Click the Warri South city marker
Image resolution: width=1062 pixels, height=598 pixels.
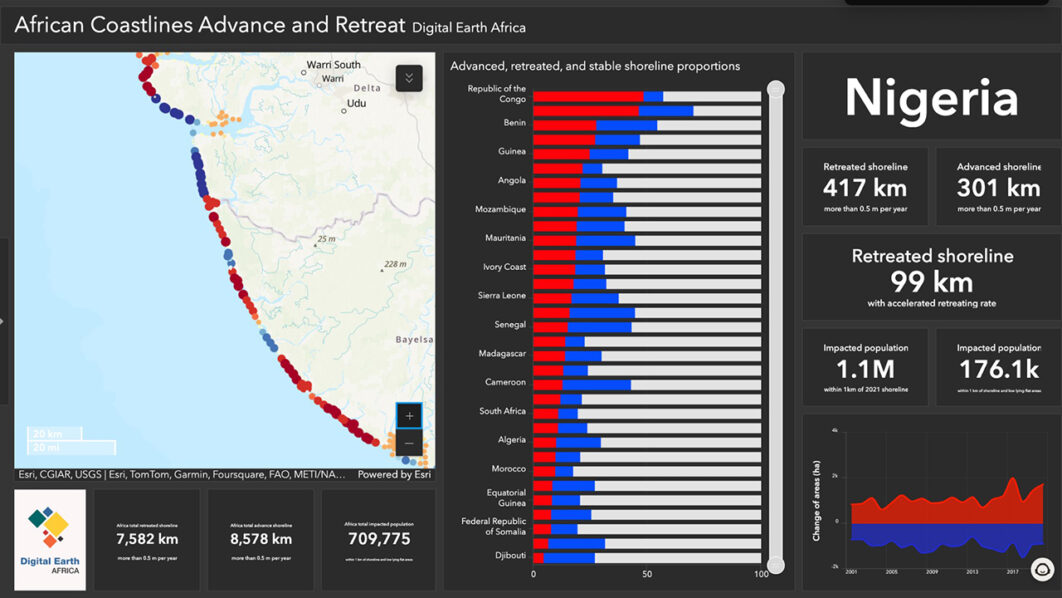click(304, 72)
